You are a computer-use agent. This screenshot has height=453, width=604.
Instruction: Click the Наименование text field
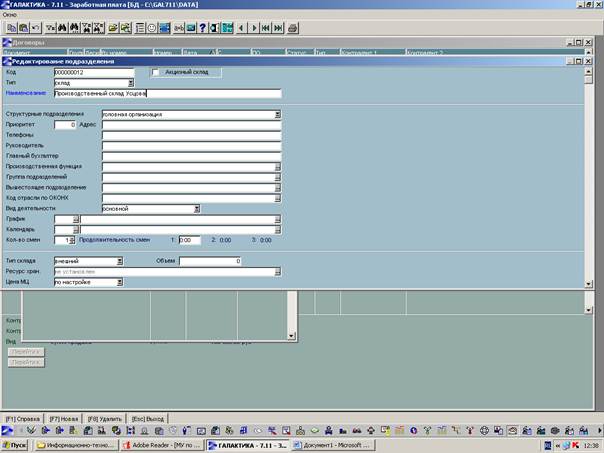pos(168,94)
